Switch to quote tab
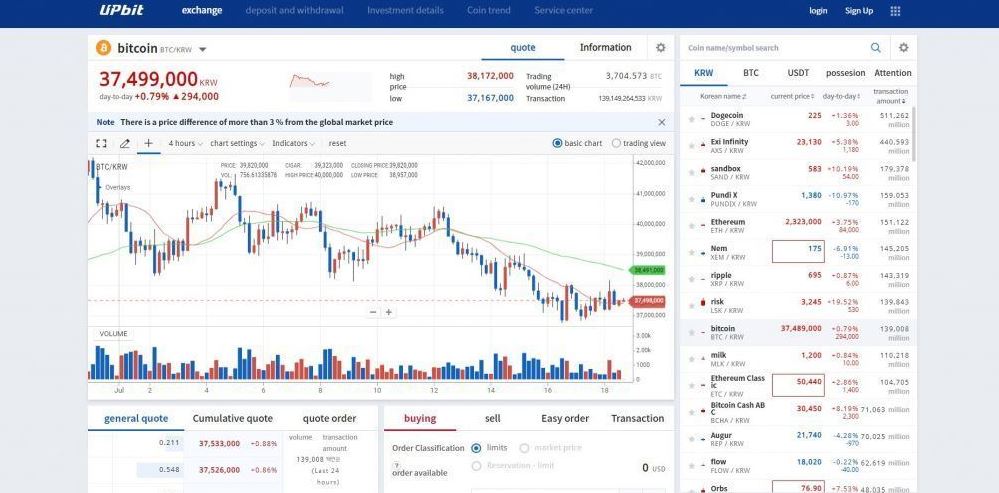This screenshot has height=493, width=999. click(523, 47)
